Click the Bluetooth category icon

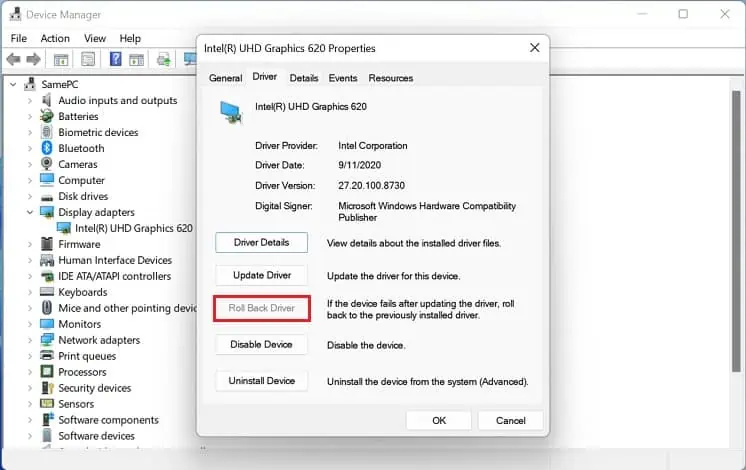point(46,148)
